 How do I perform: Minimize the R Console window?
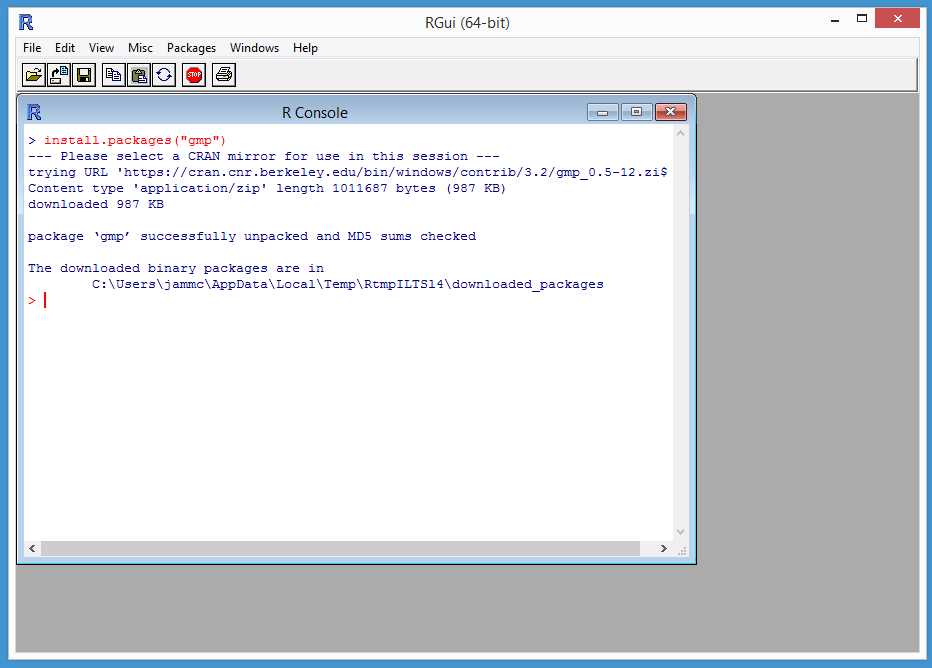coord(603,112)
